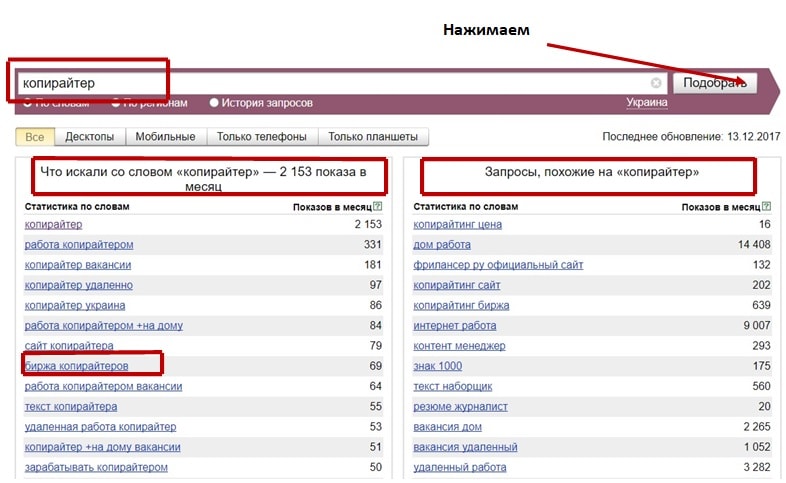
Task: Click the '9 007' impressions value
Action: 757,326
